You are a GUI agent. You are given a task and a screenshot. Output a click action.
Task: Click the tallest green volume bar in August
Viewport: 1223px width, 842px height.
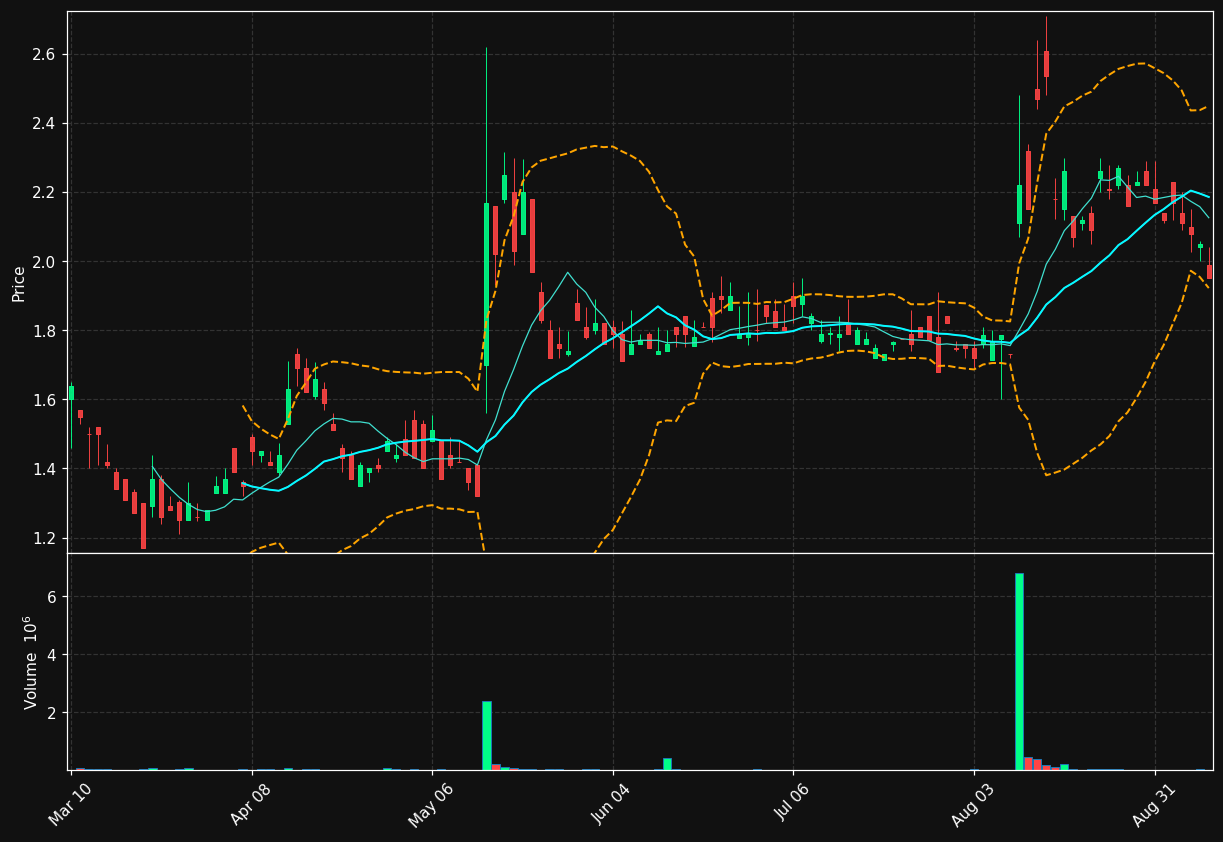(1019, 672)
